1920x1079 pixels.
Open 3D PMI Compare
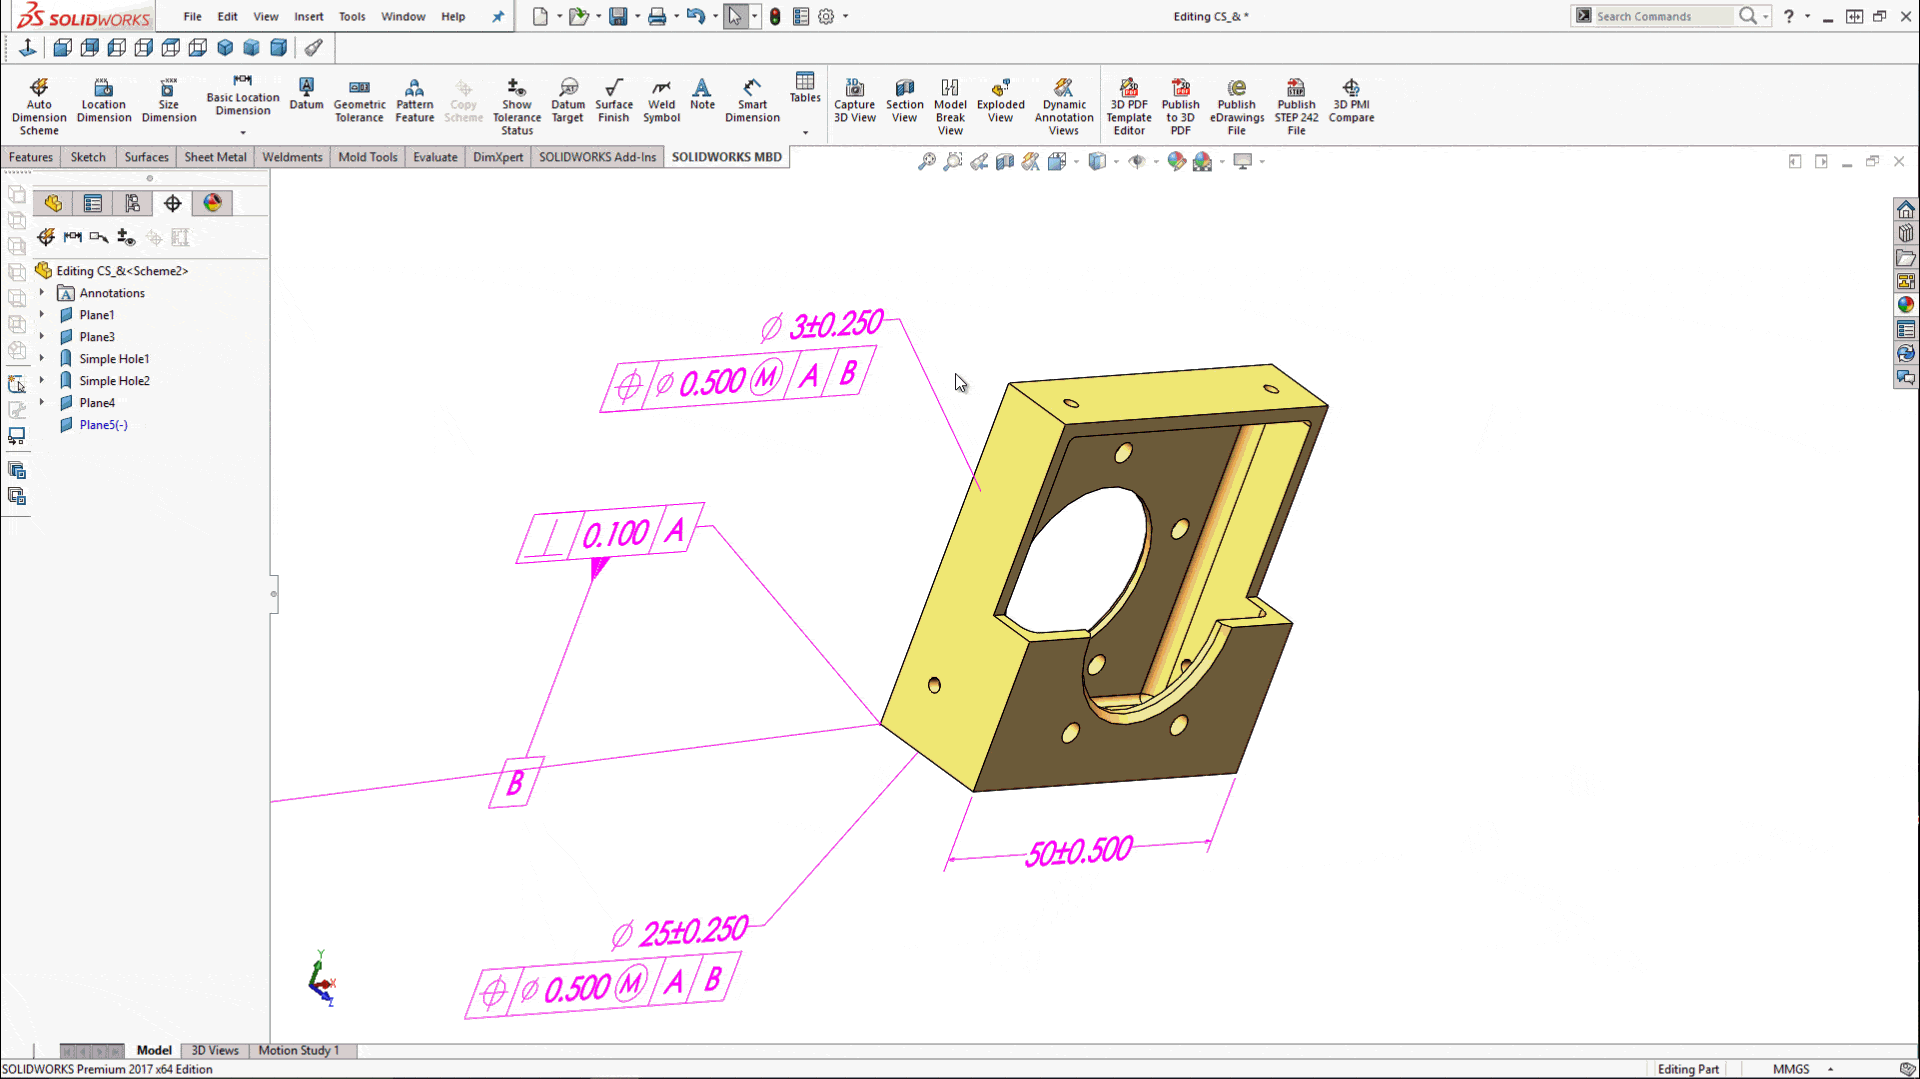(1351, 100)
